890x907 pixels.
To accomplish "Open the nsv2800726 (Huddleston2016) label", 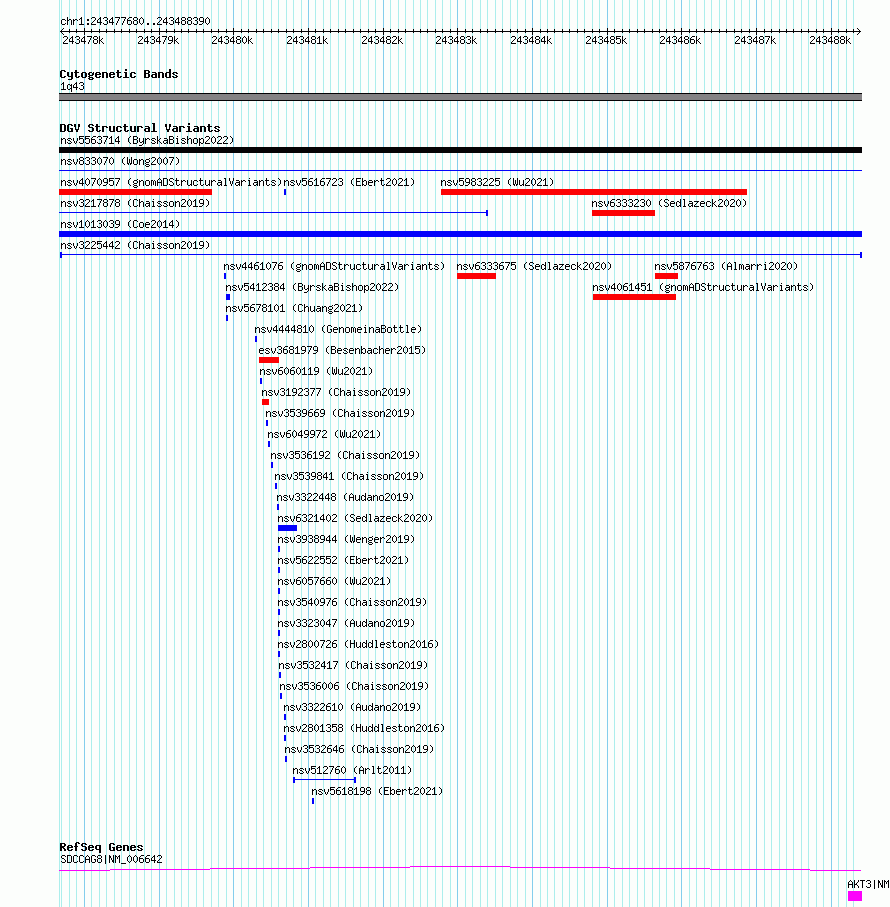I will (359, 644).
